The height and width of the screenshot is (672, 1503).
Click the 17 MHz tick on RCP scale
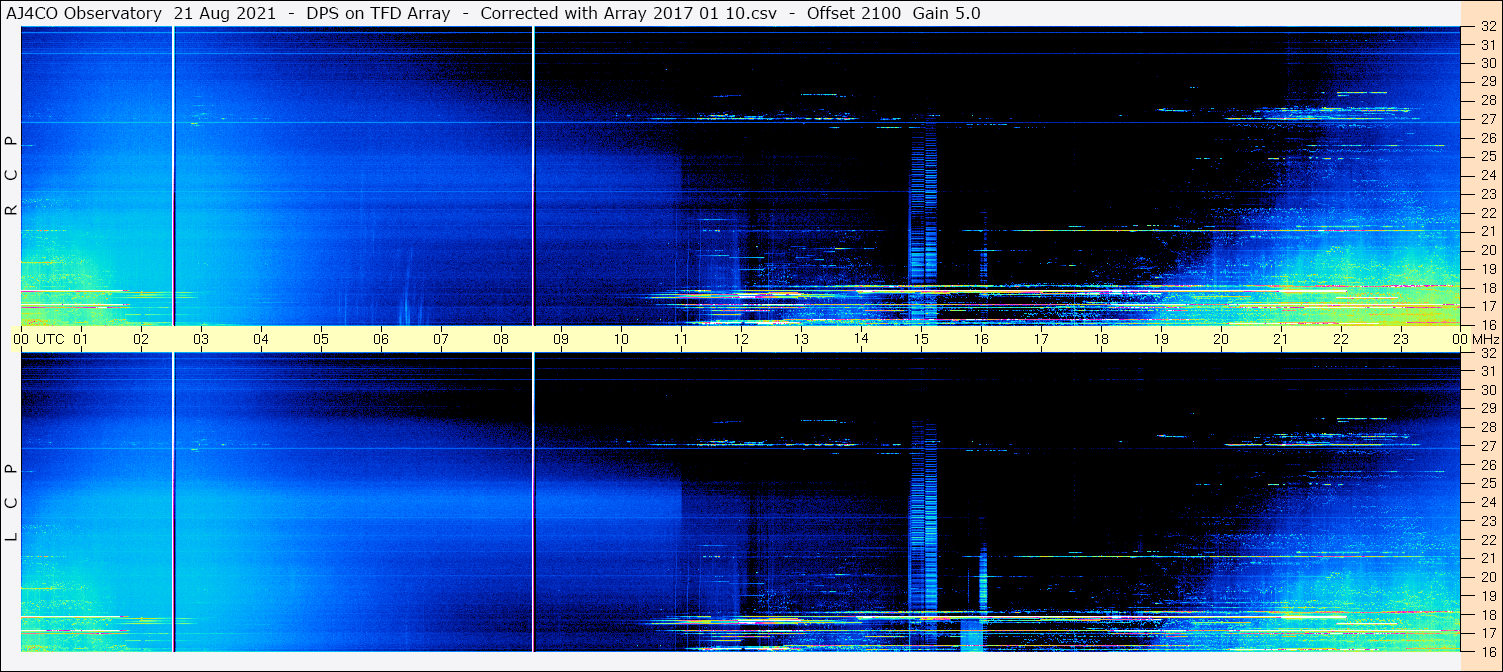(1487, 306)
